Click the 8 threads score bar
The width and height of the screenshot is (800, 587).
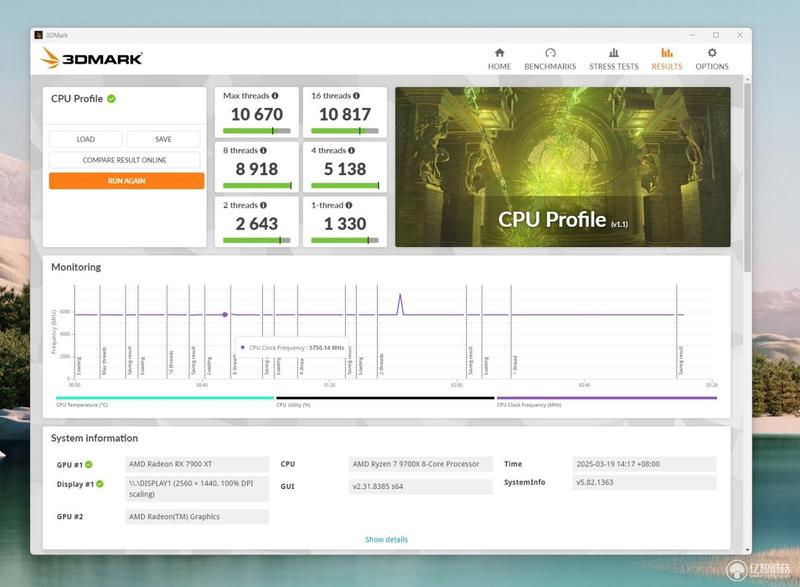point(257,186)
